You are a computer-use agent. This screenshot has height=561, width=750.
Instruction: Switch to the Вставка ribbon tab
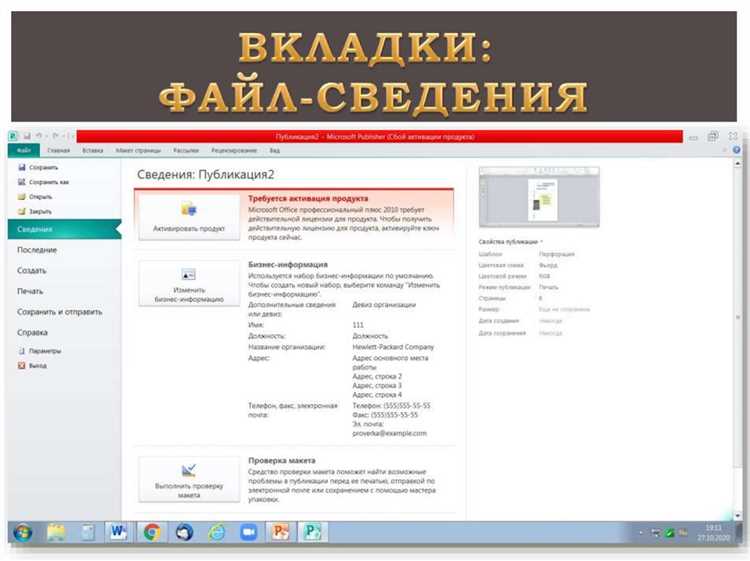93,150
